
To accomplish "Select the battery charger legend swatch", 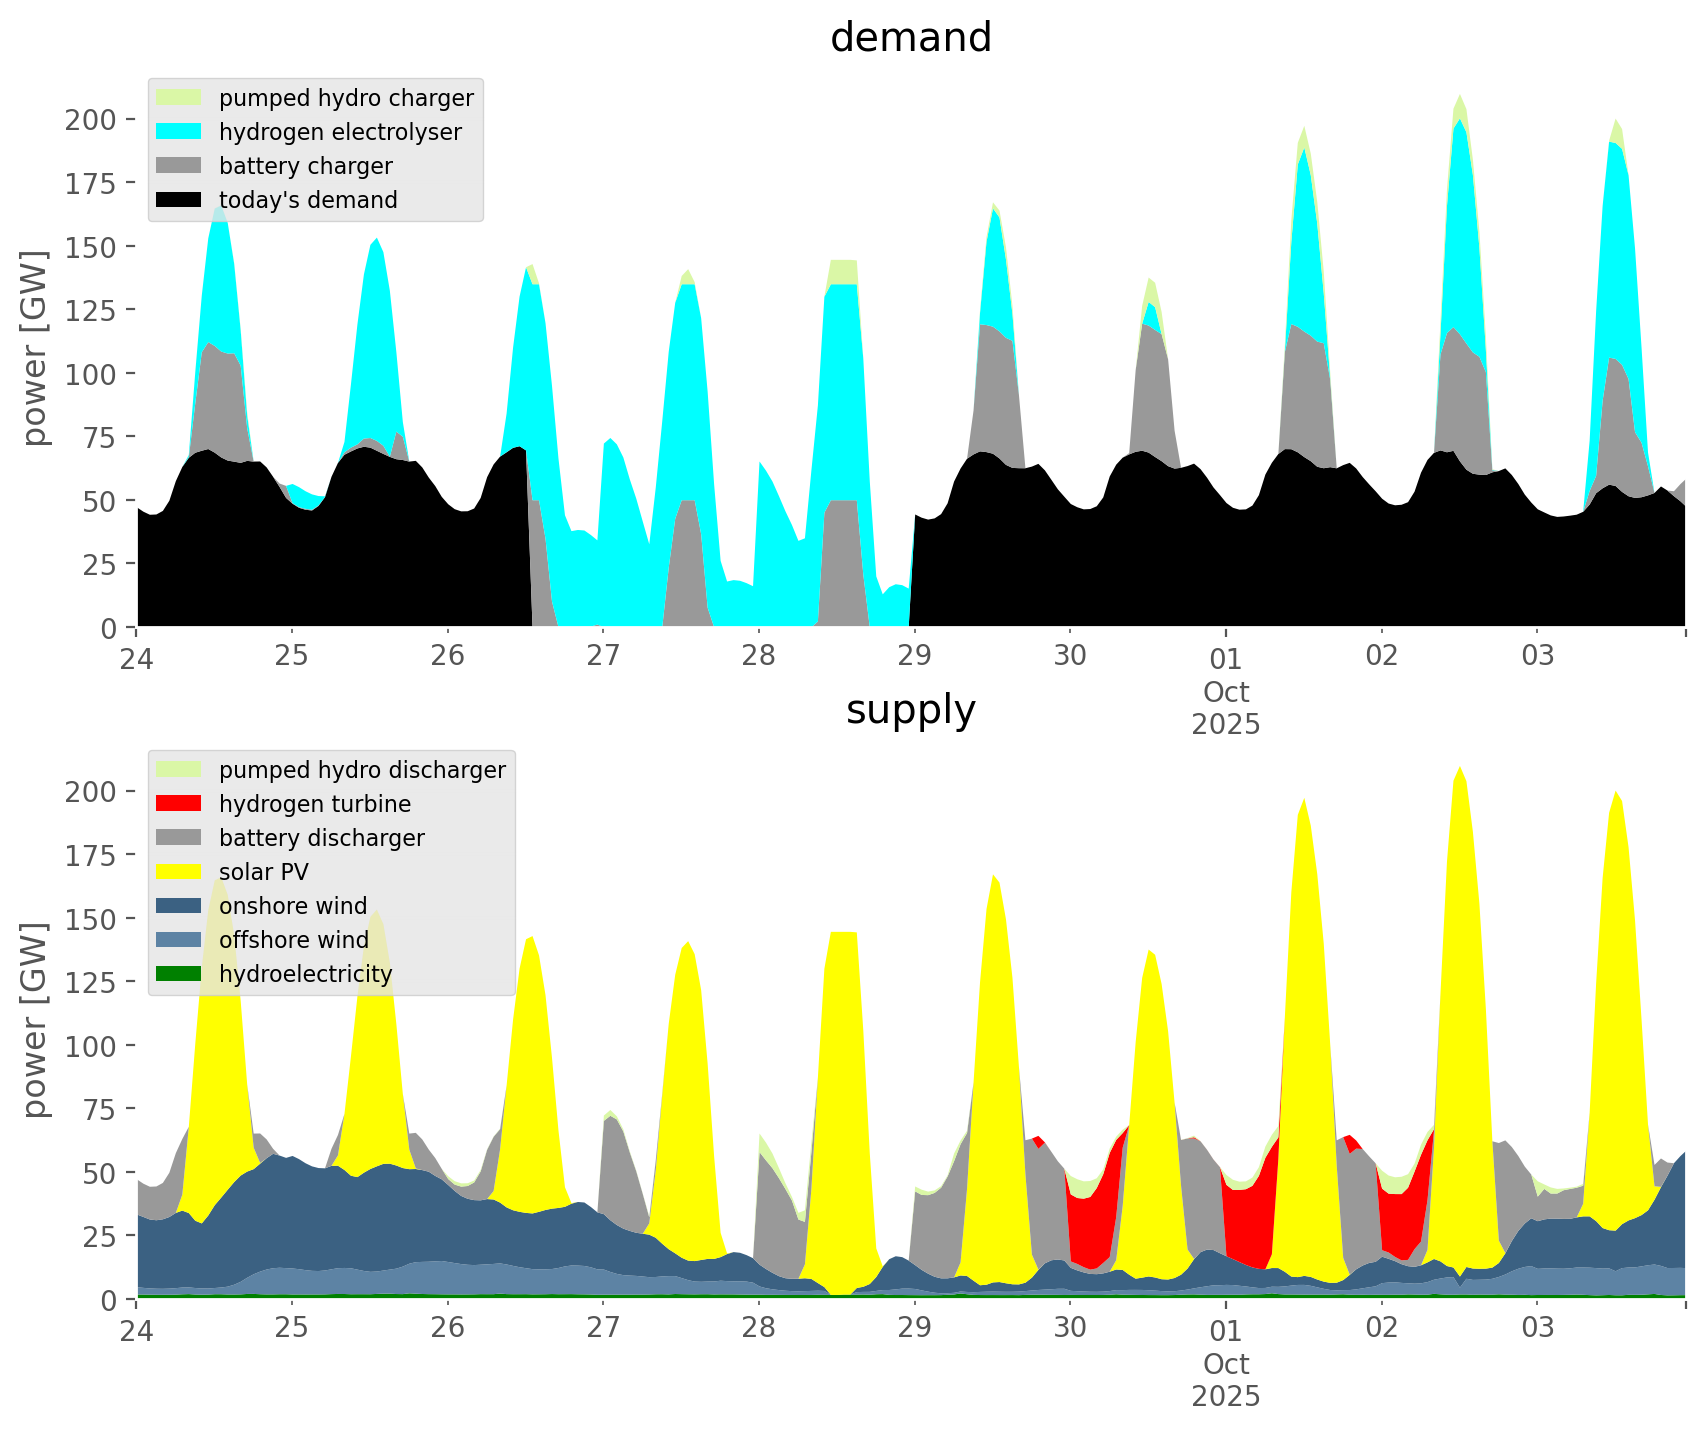I will 179,166.
